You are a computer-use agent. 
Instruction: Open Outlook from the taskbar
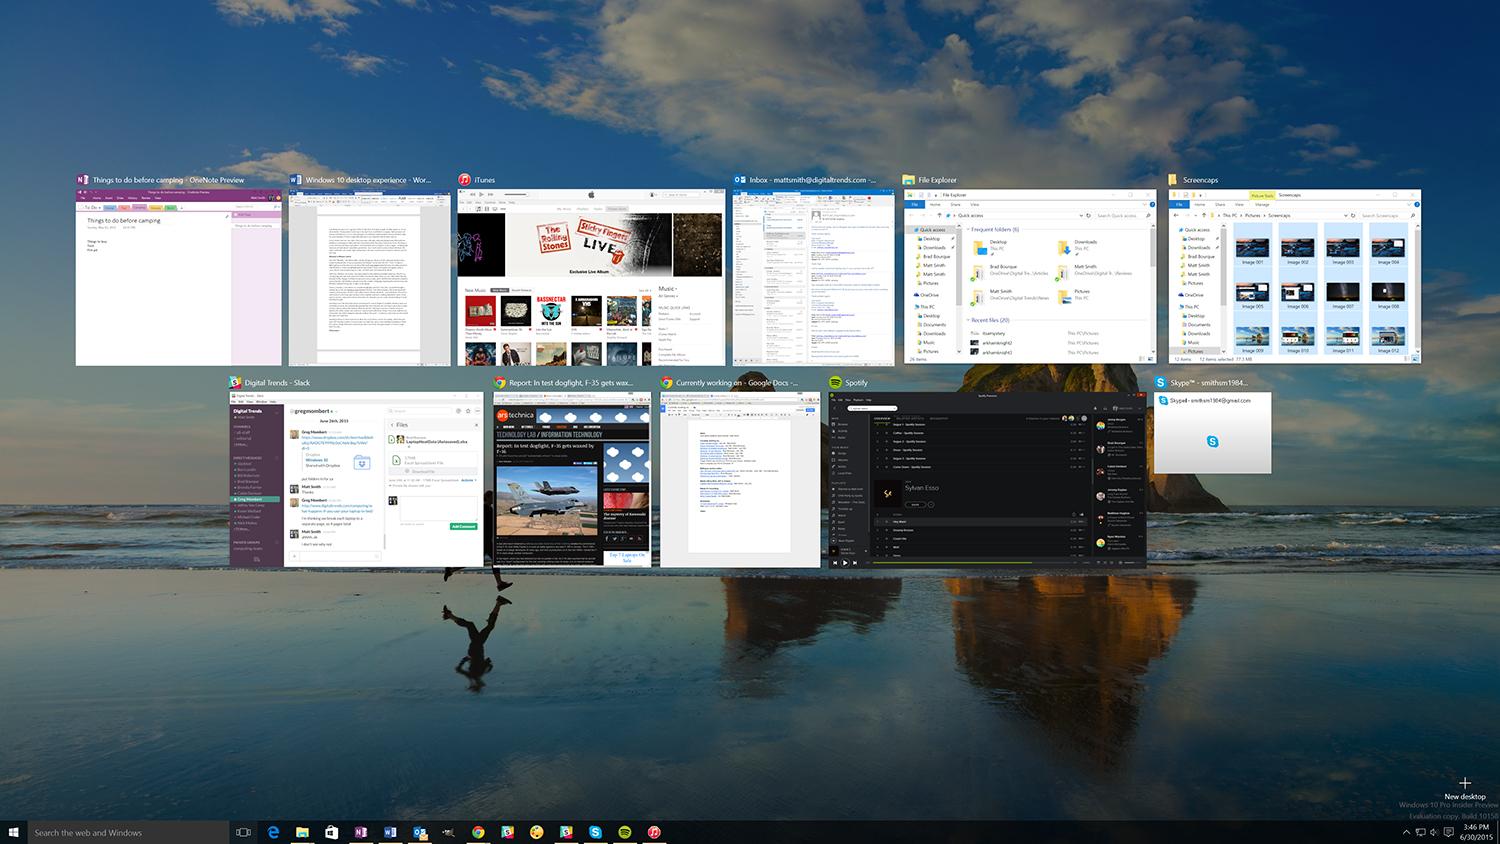[x=420, y=832]
